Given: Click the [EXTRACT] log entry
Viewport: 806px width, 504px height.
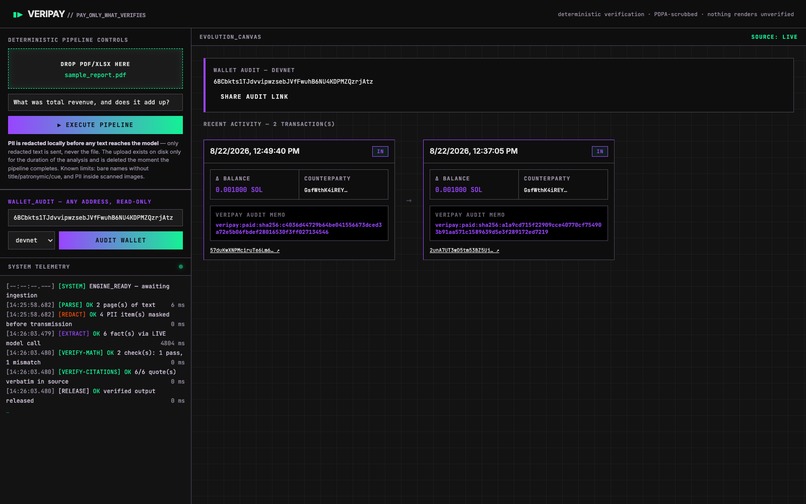Looking at the screenshot, I should point(95,338).
